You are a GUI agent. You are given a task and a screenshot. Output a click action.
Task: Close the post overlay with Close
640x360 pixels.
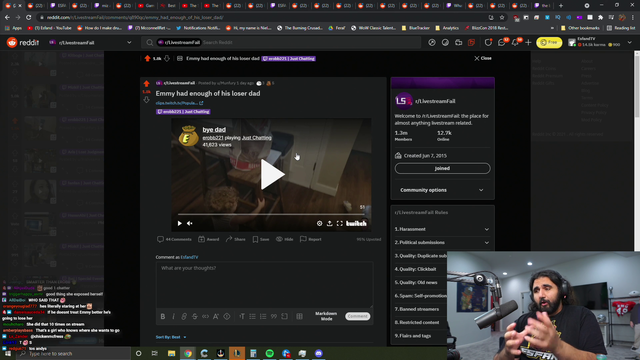point(482,58)
